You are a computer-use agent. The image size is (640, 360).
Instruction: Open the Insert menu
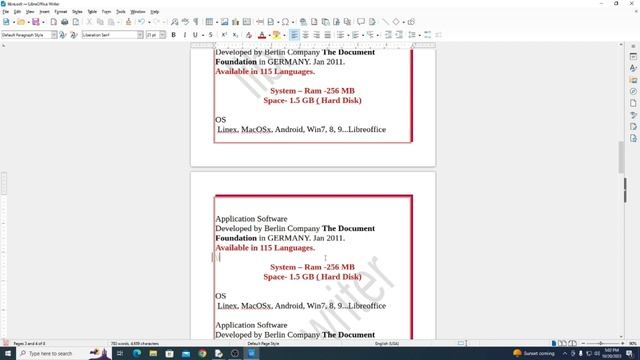pyautogui.click(x=44, y=12)
